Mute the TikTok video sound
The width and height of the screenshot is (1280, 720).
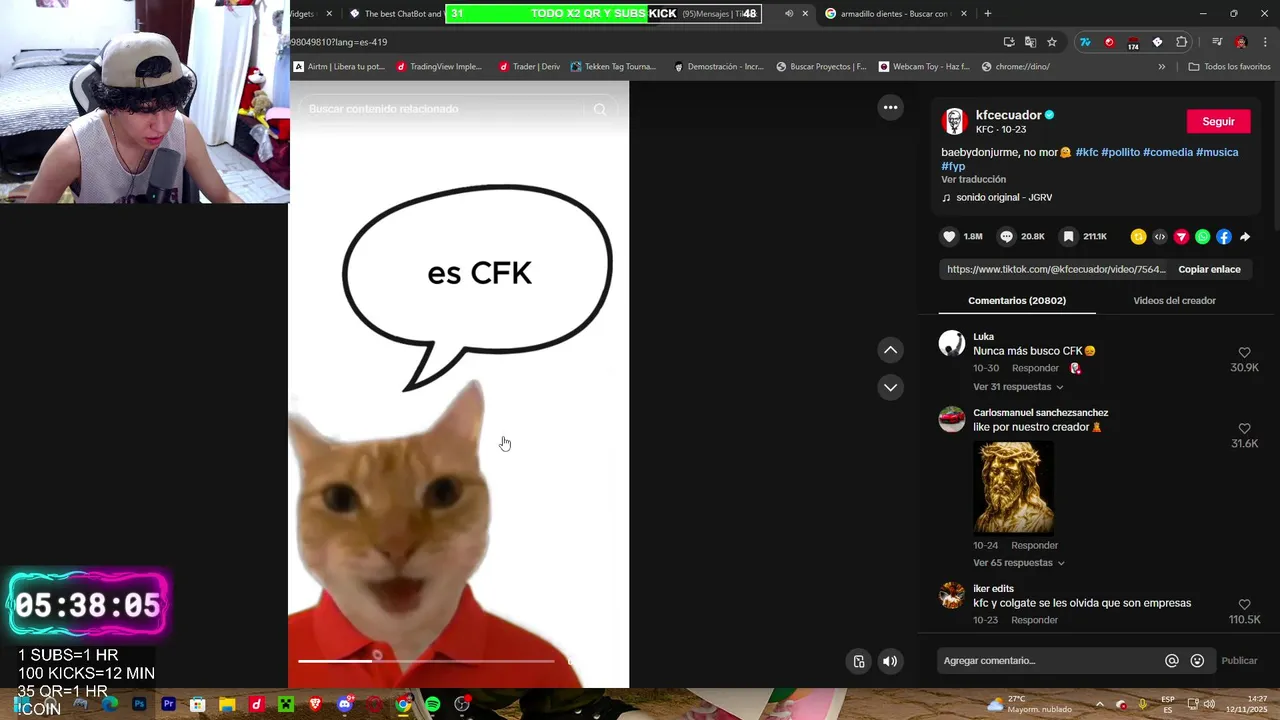coord(890,661)
